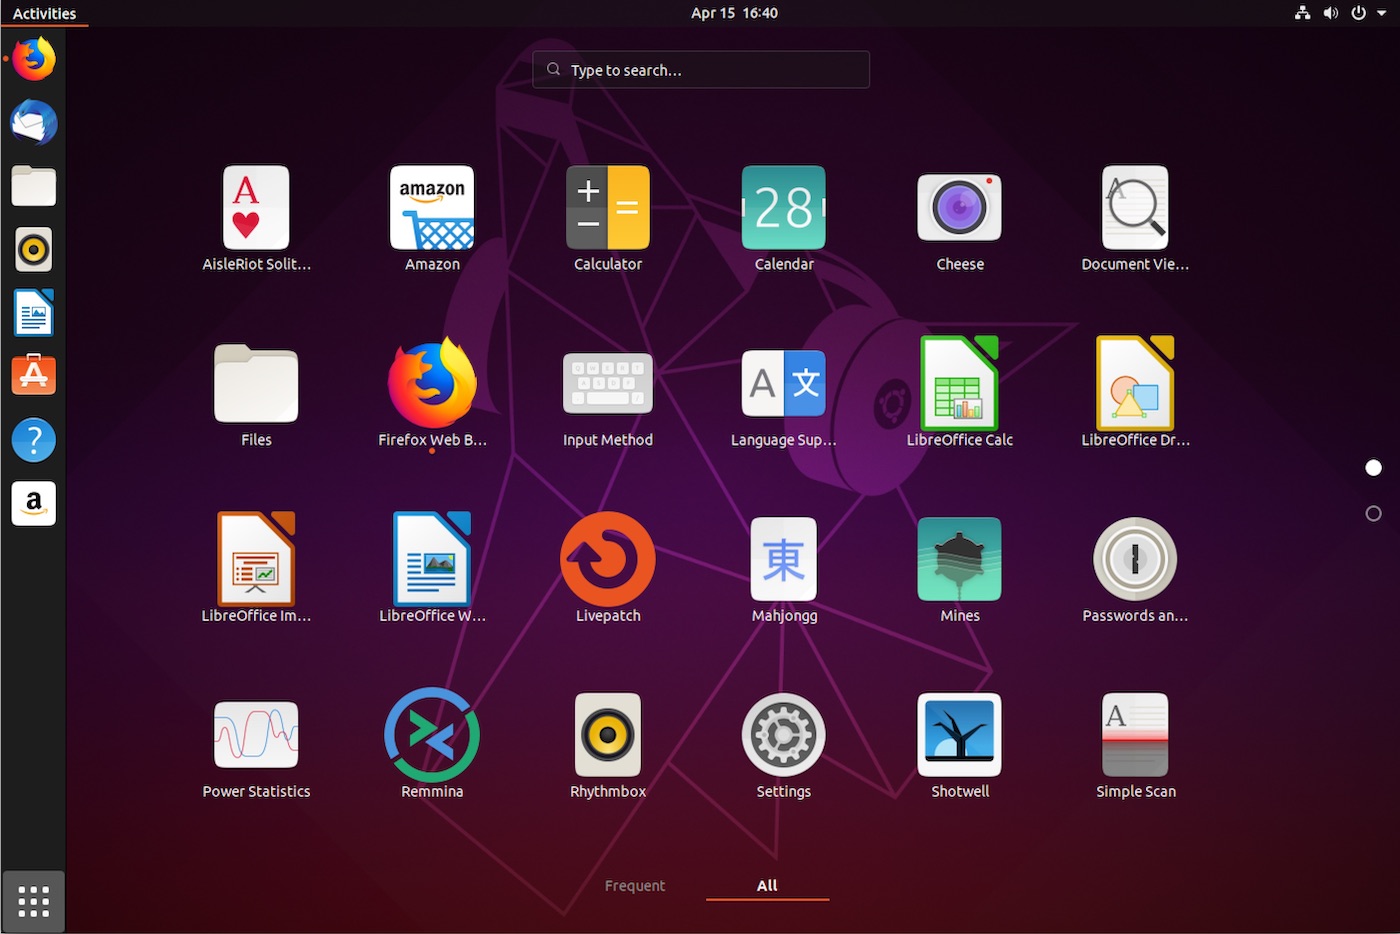This screenshot has height=934, width=1400.
Task: Open the clock and calendar dropdown
Action: tap(734, 13)
